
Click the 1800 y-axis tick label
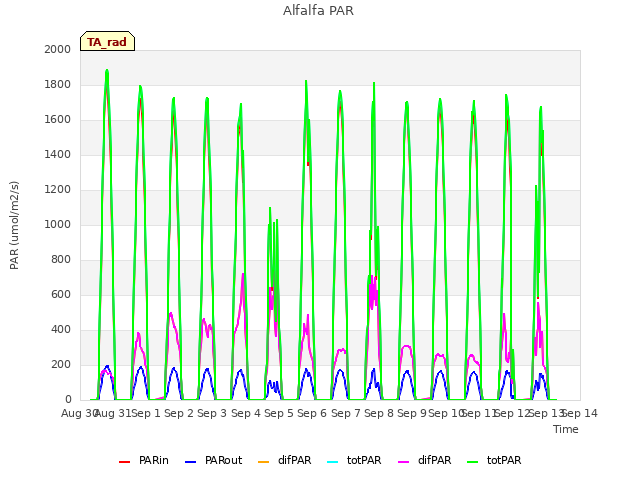[58, 84]
